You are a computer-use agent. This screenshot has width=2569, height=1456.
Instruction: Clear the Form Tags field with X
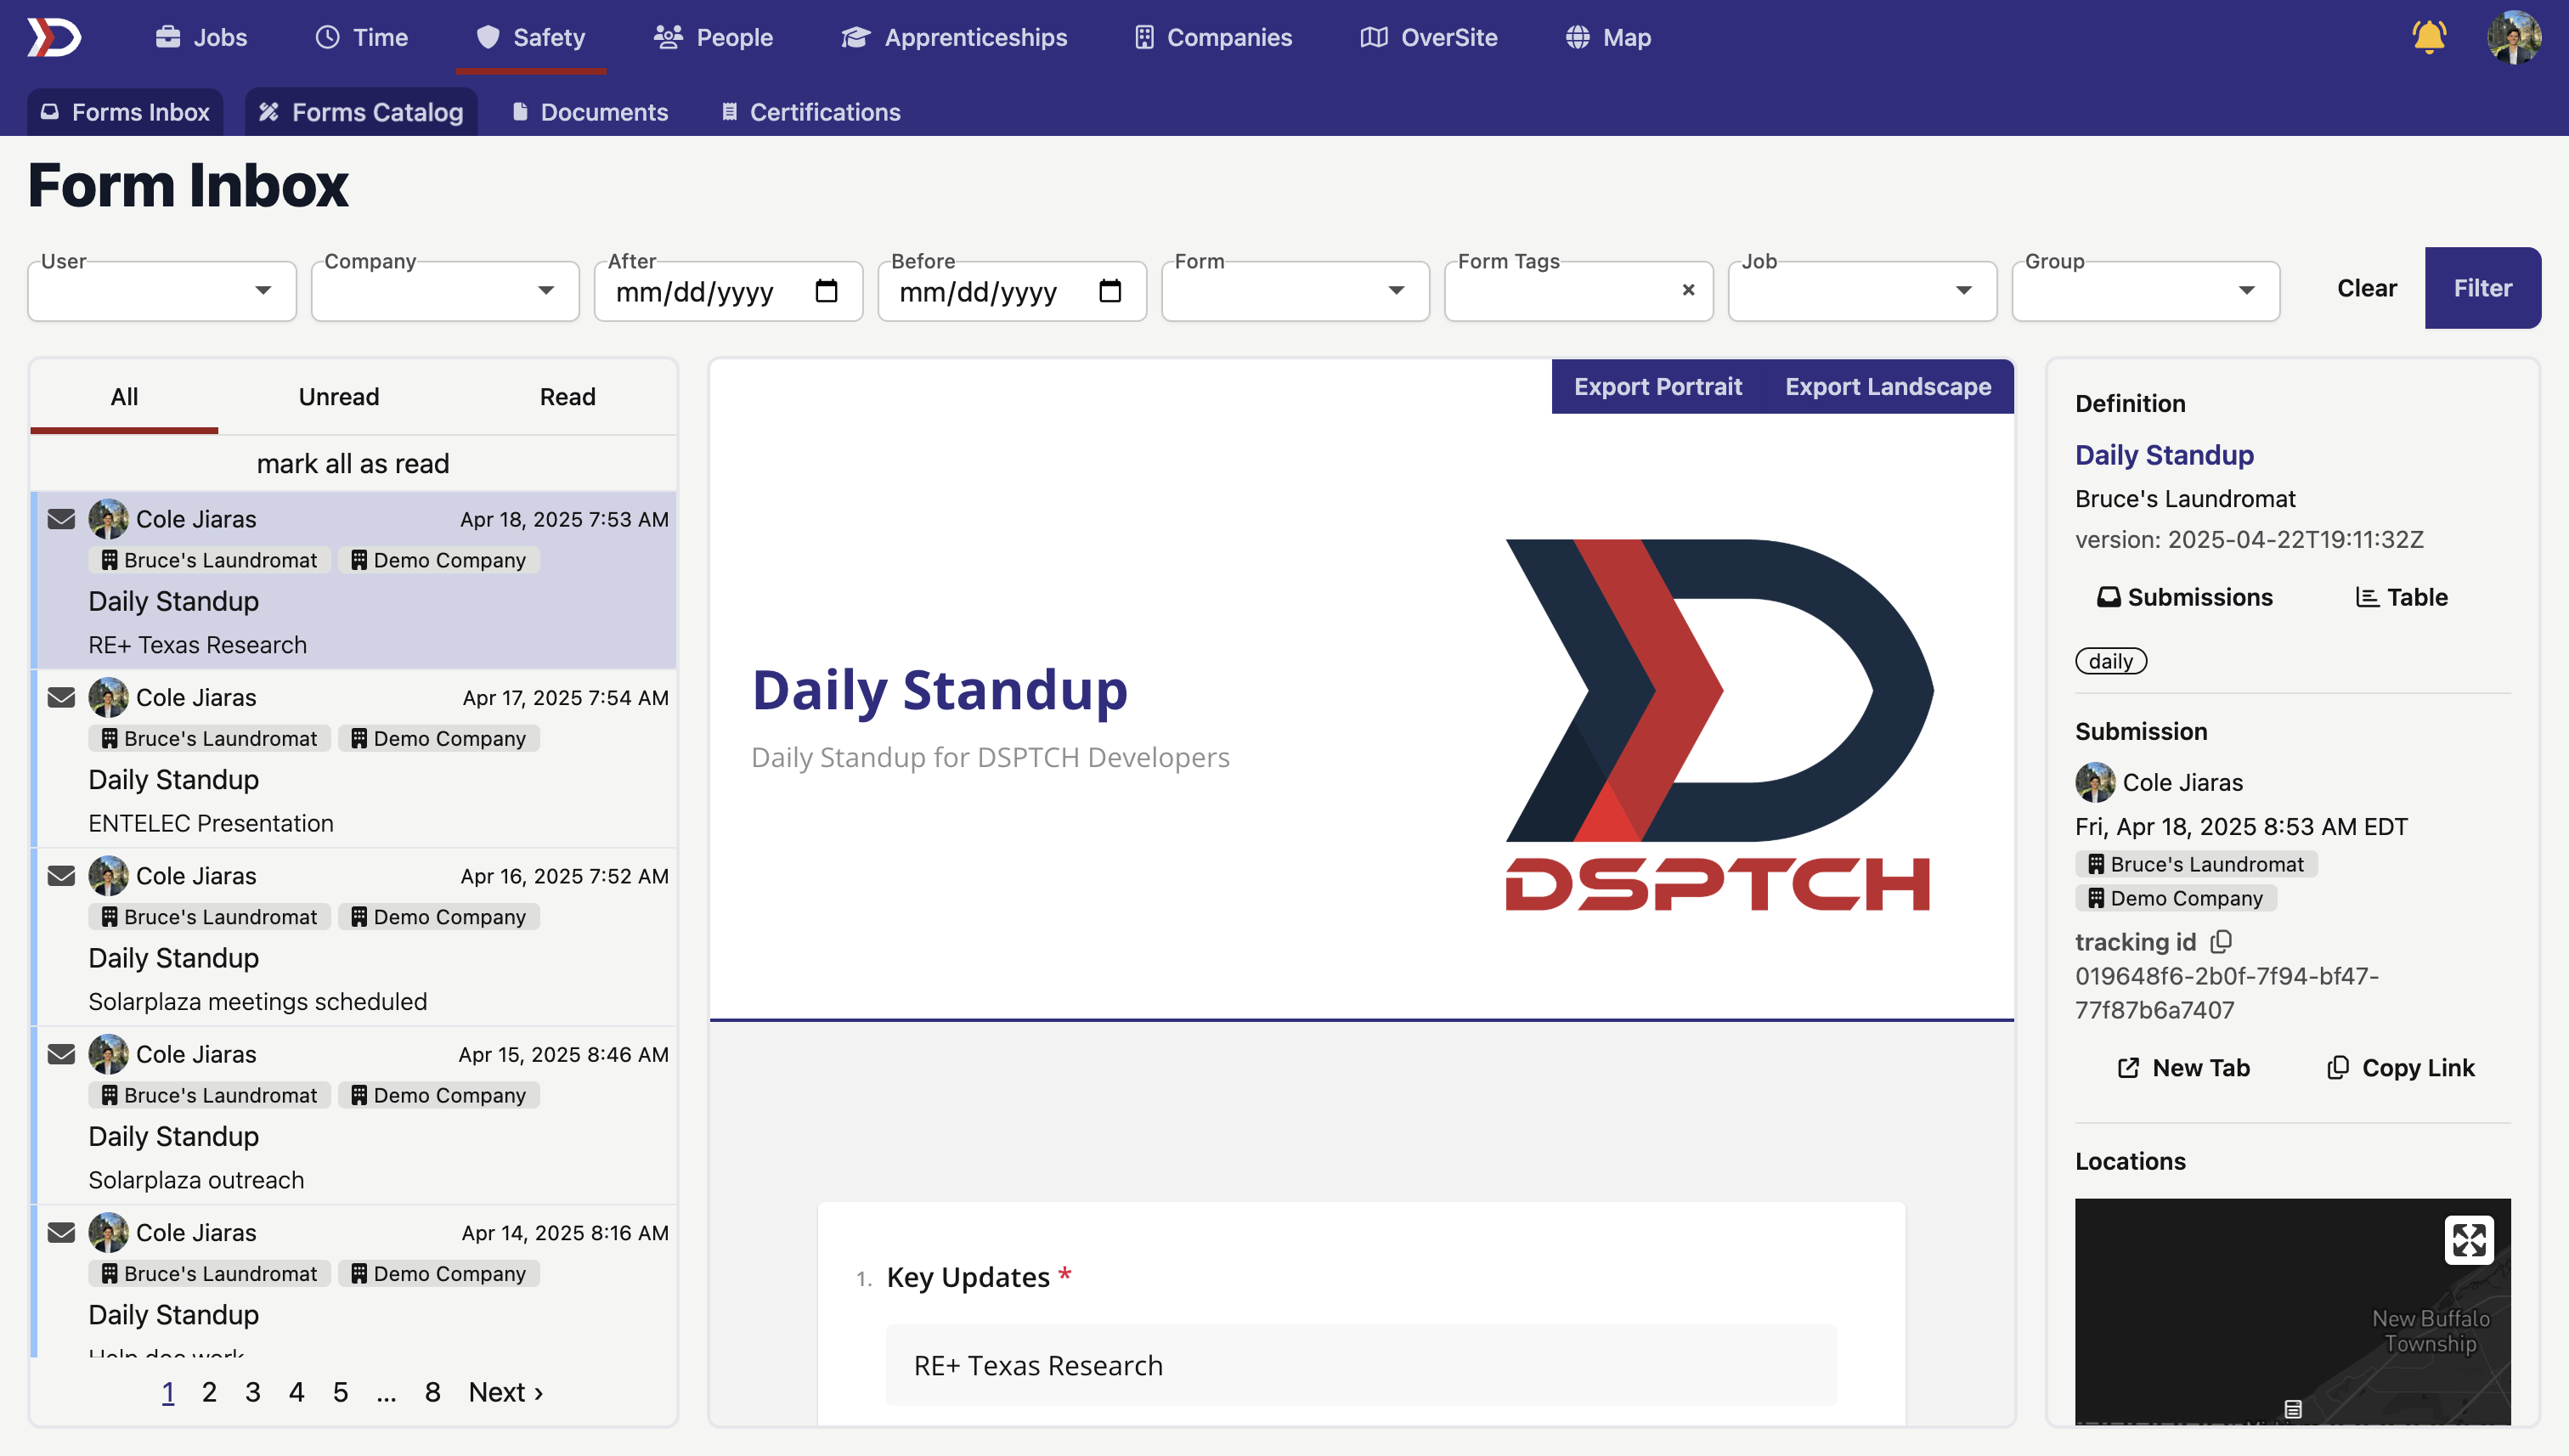click(1688, 290)
